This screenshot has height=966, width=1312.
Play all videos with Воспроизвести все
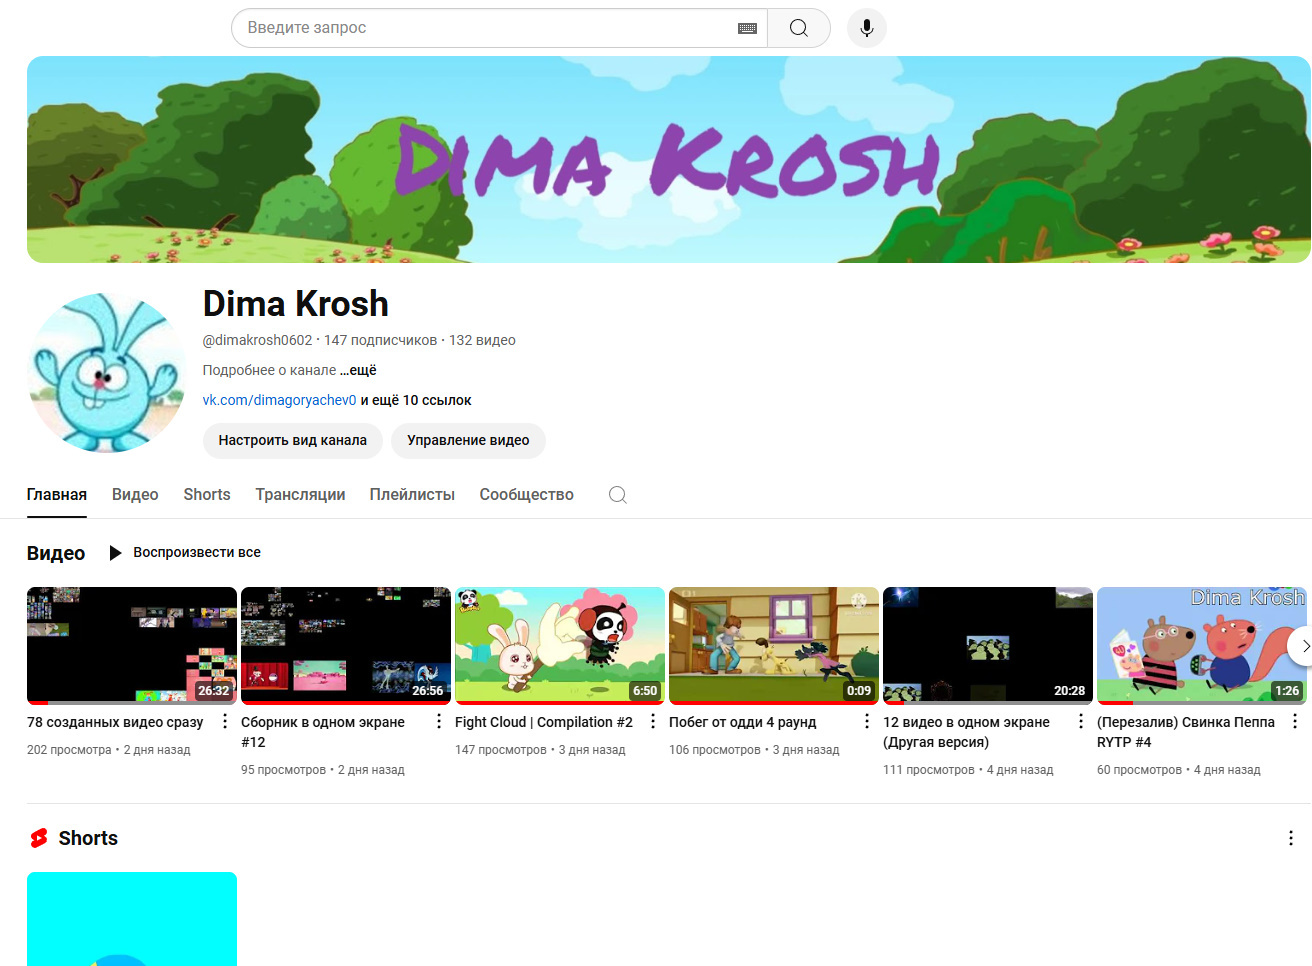[x=185, y=553]
